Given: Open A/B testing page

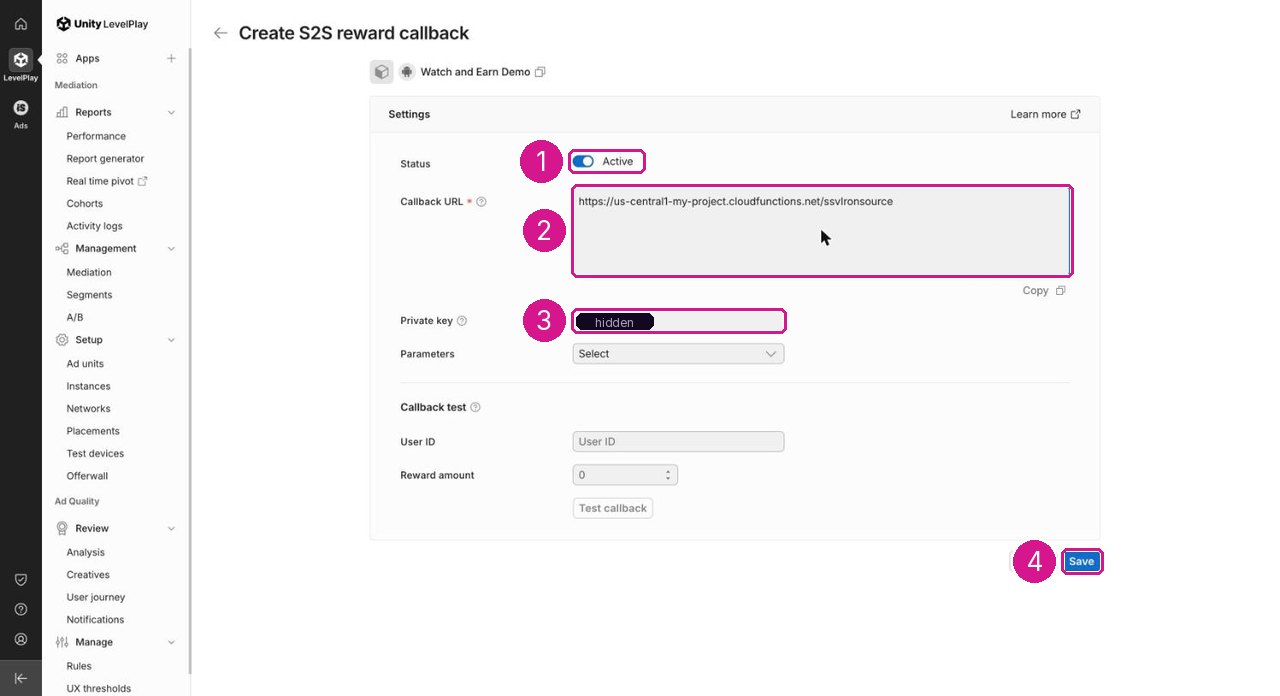Looking at the screenshot, I should [75, 317].
